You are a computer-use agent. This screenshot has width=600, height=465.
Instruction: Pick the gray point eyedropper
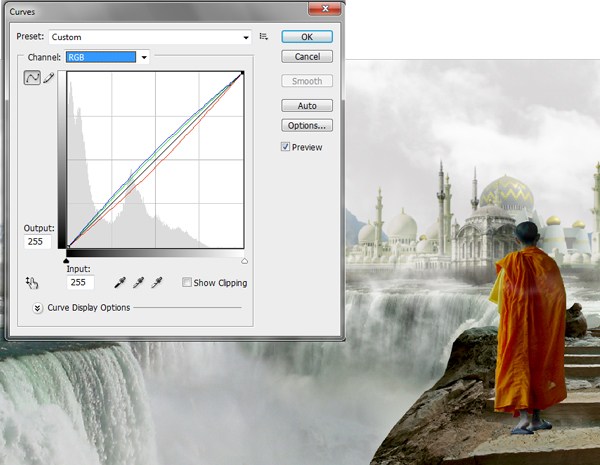coord(138,283)
